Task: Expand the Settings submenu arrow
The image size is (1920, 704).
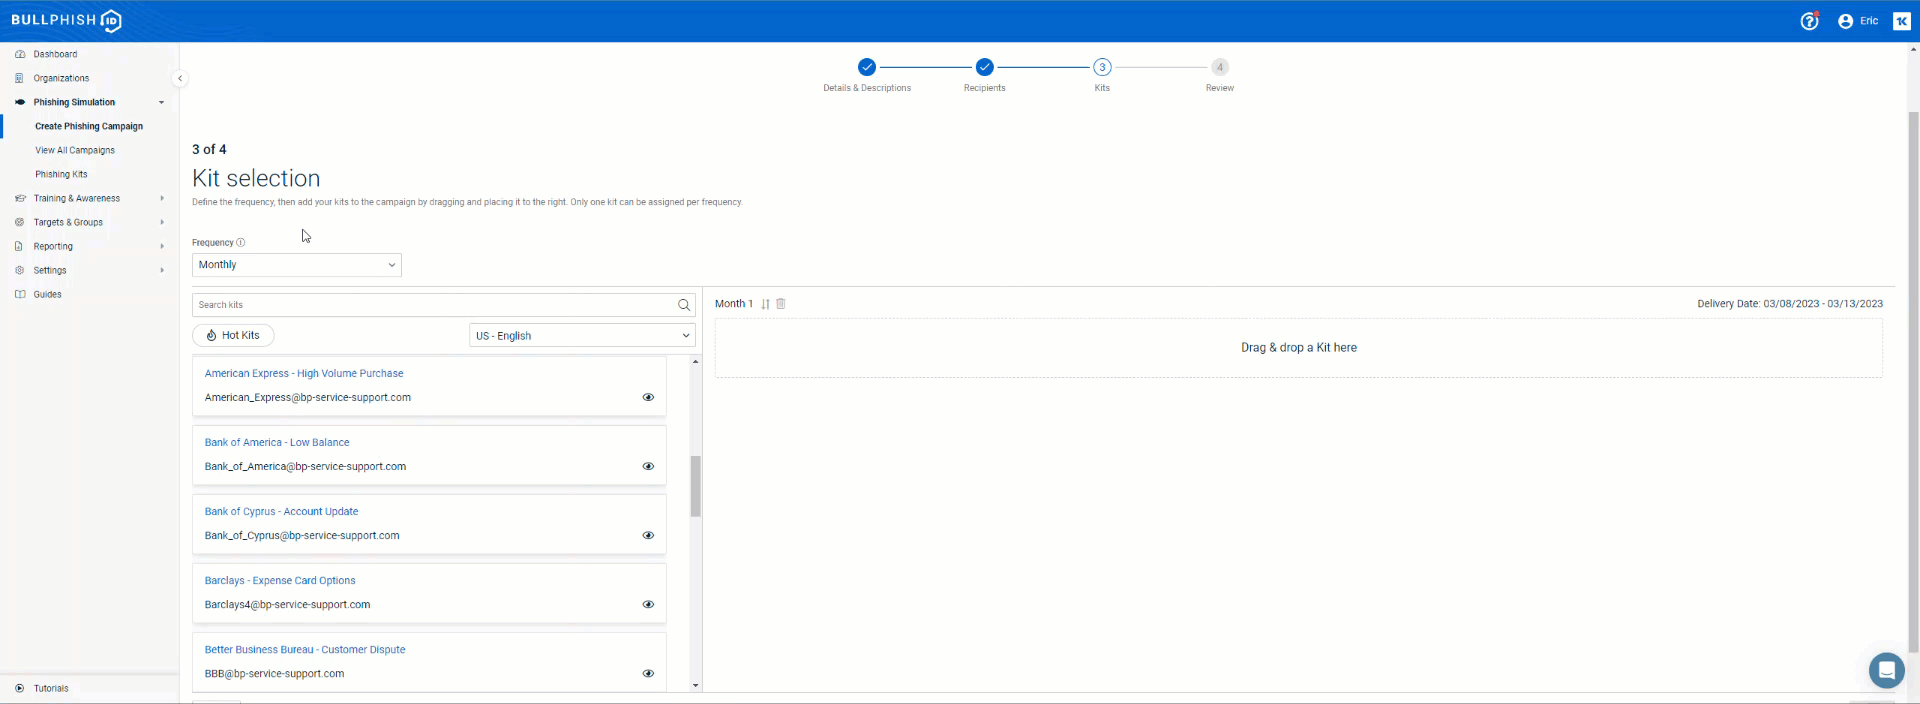Action: pyautogui.click(x=162, y=270)
